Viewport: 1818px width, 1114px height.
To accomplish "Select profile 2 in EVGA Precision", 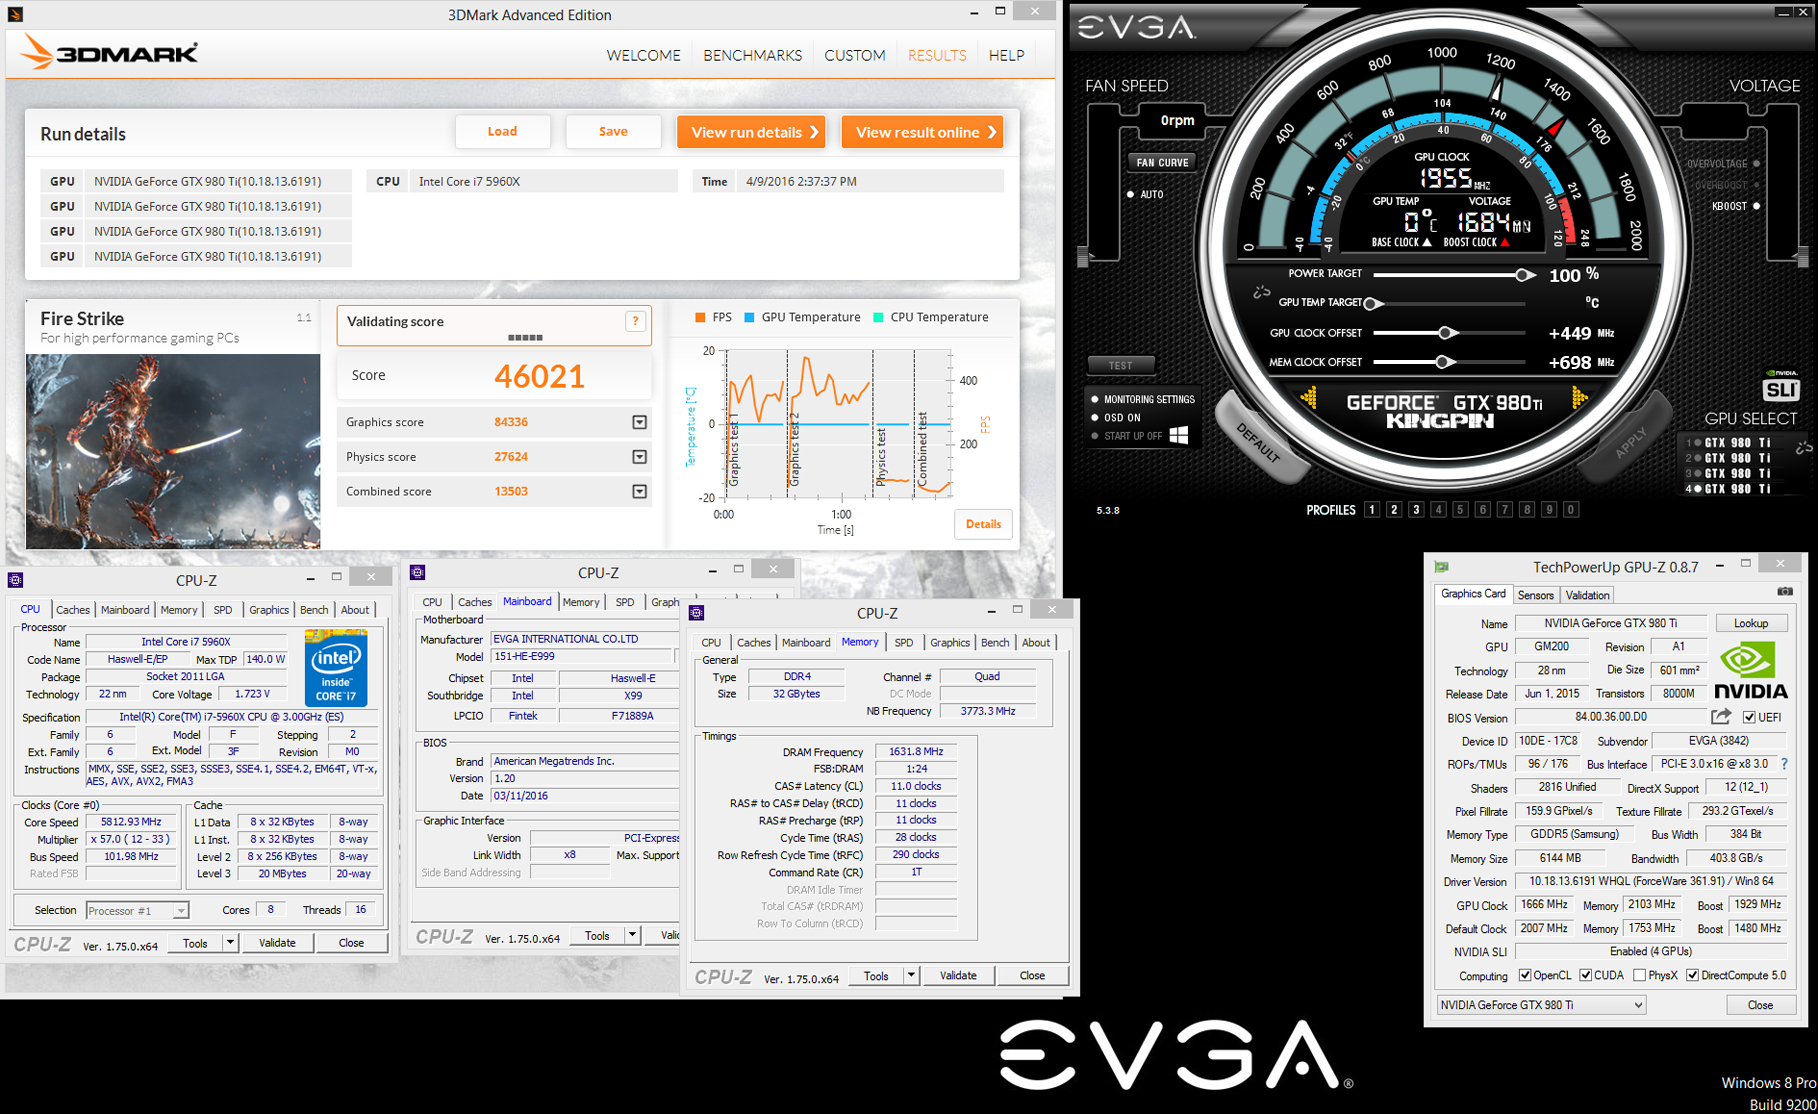I will click(x=1394, y=510).
